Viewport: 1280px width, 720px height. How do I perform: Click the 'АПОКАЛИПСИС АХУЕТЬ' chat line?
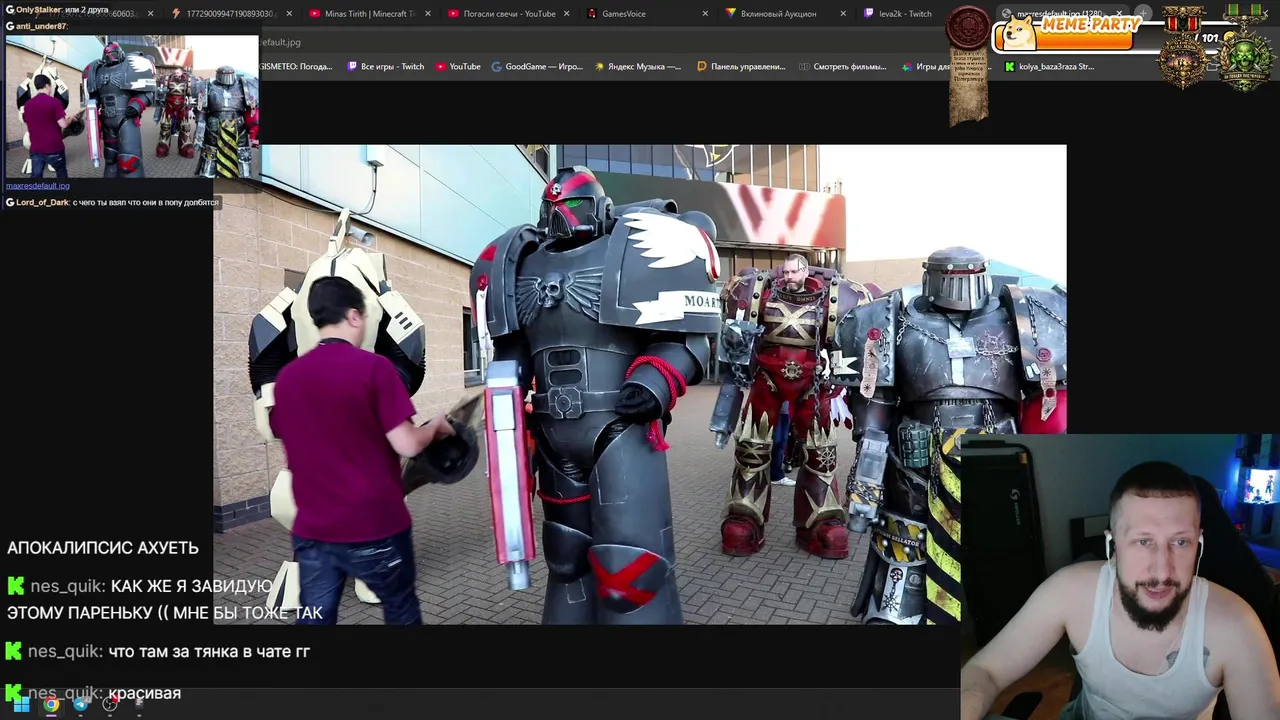click(103, 548)
